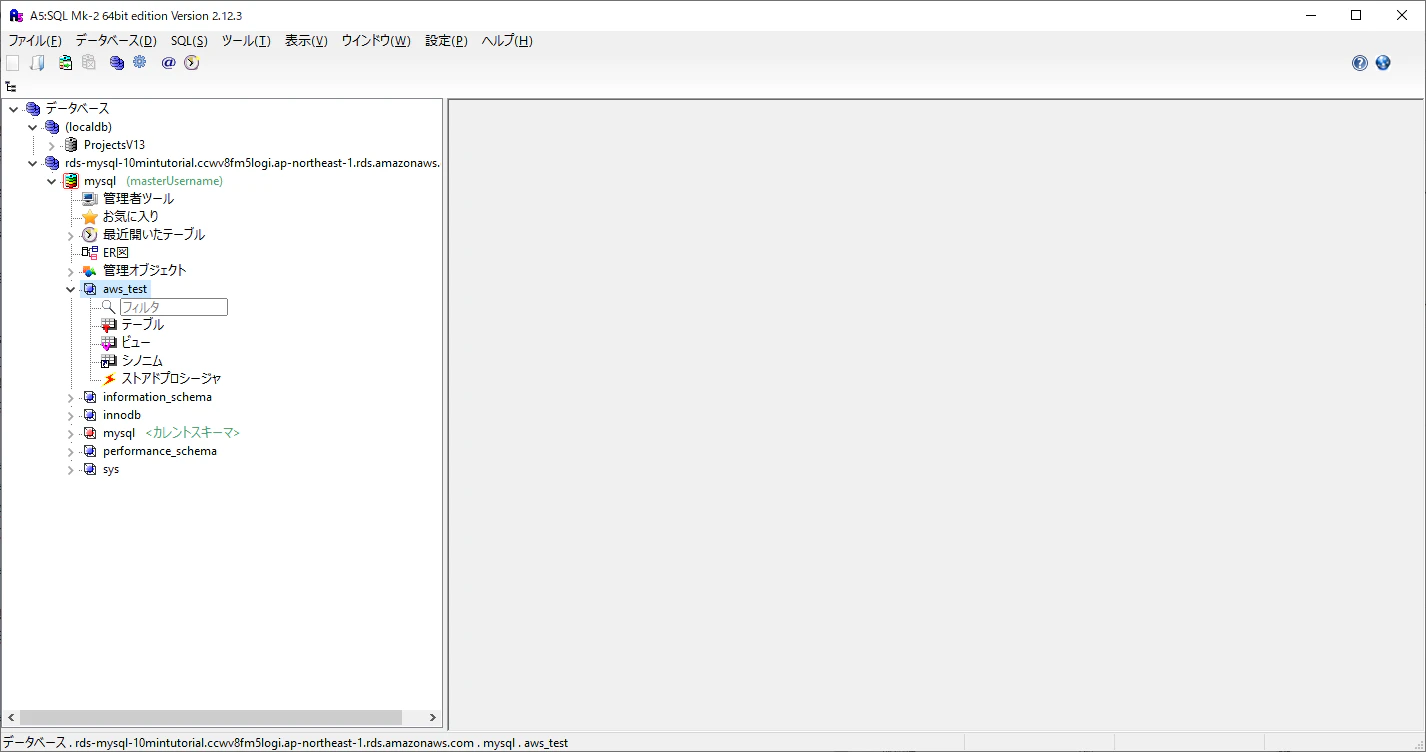Open the ツール(T) menu
The height and width of the screenshot is (752, 1426).
pos(246,41)
